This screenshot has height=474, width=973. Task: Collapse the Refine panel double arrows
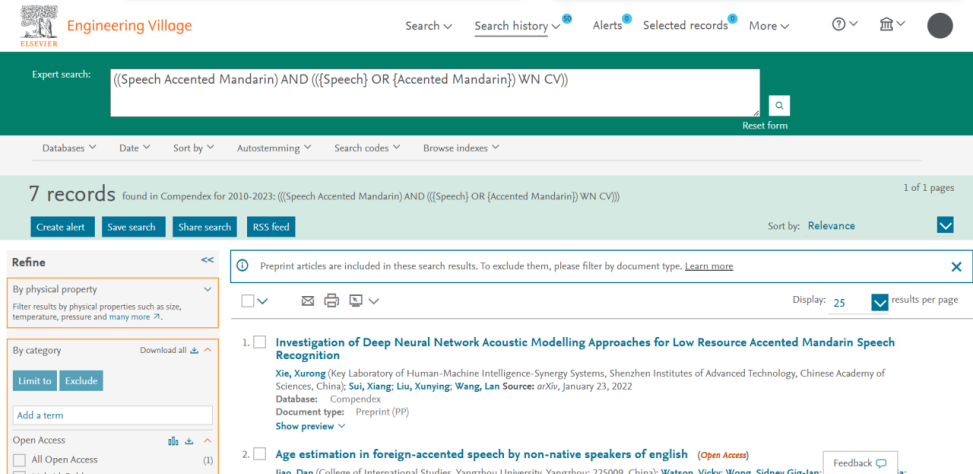pos(207,260)
